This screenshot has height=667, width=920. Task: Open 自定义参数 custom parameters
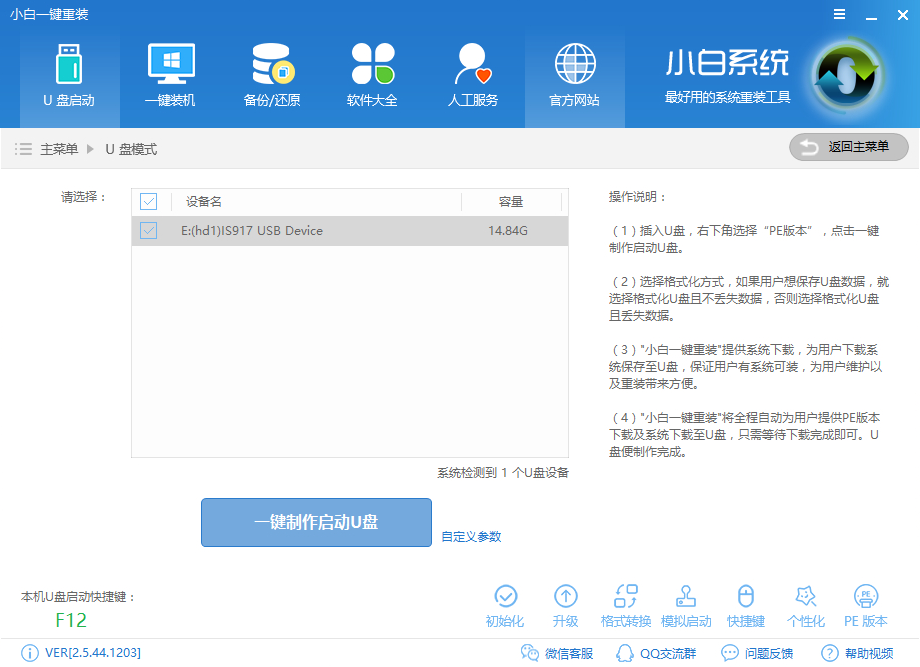(474, 536)
